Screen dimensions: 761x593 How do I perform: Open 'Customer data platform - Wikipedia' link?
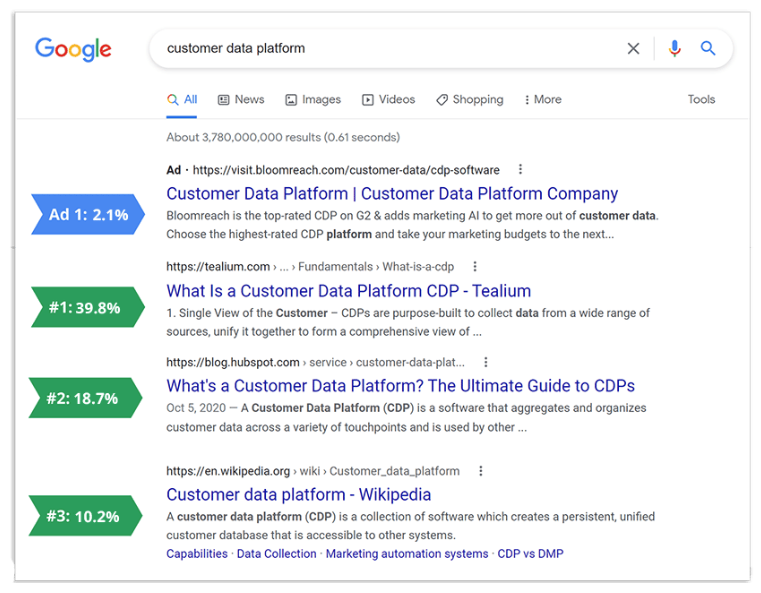tap(298, 494)
